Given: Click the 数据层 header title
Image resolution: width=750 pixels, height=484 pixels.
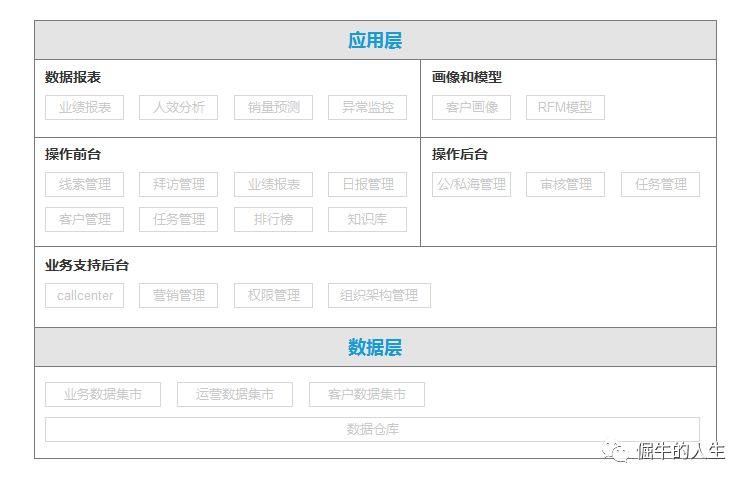Looking at the screenshot, I should click(375, 347).
